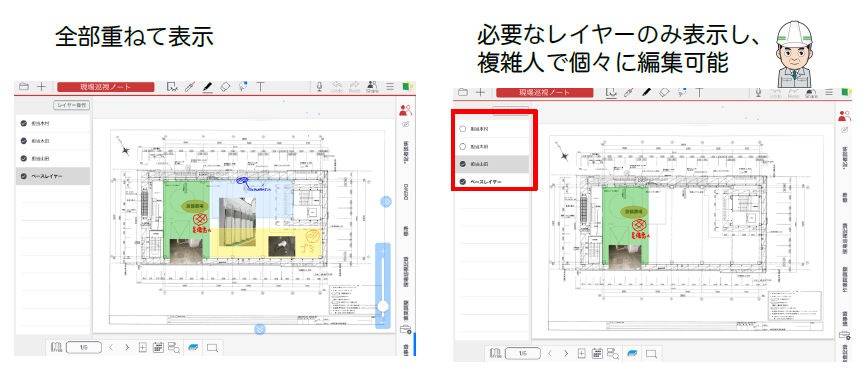Click page calendar icon in 必要なレイヤーのみ表示 screenshot
This screenshot has height=378, width=860.
pos(597,353)
